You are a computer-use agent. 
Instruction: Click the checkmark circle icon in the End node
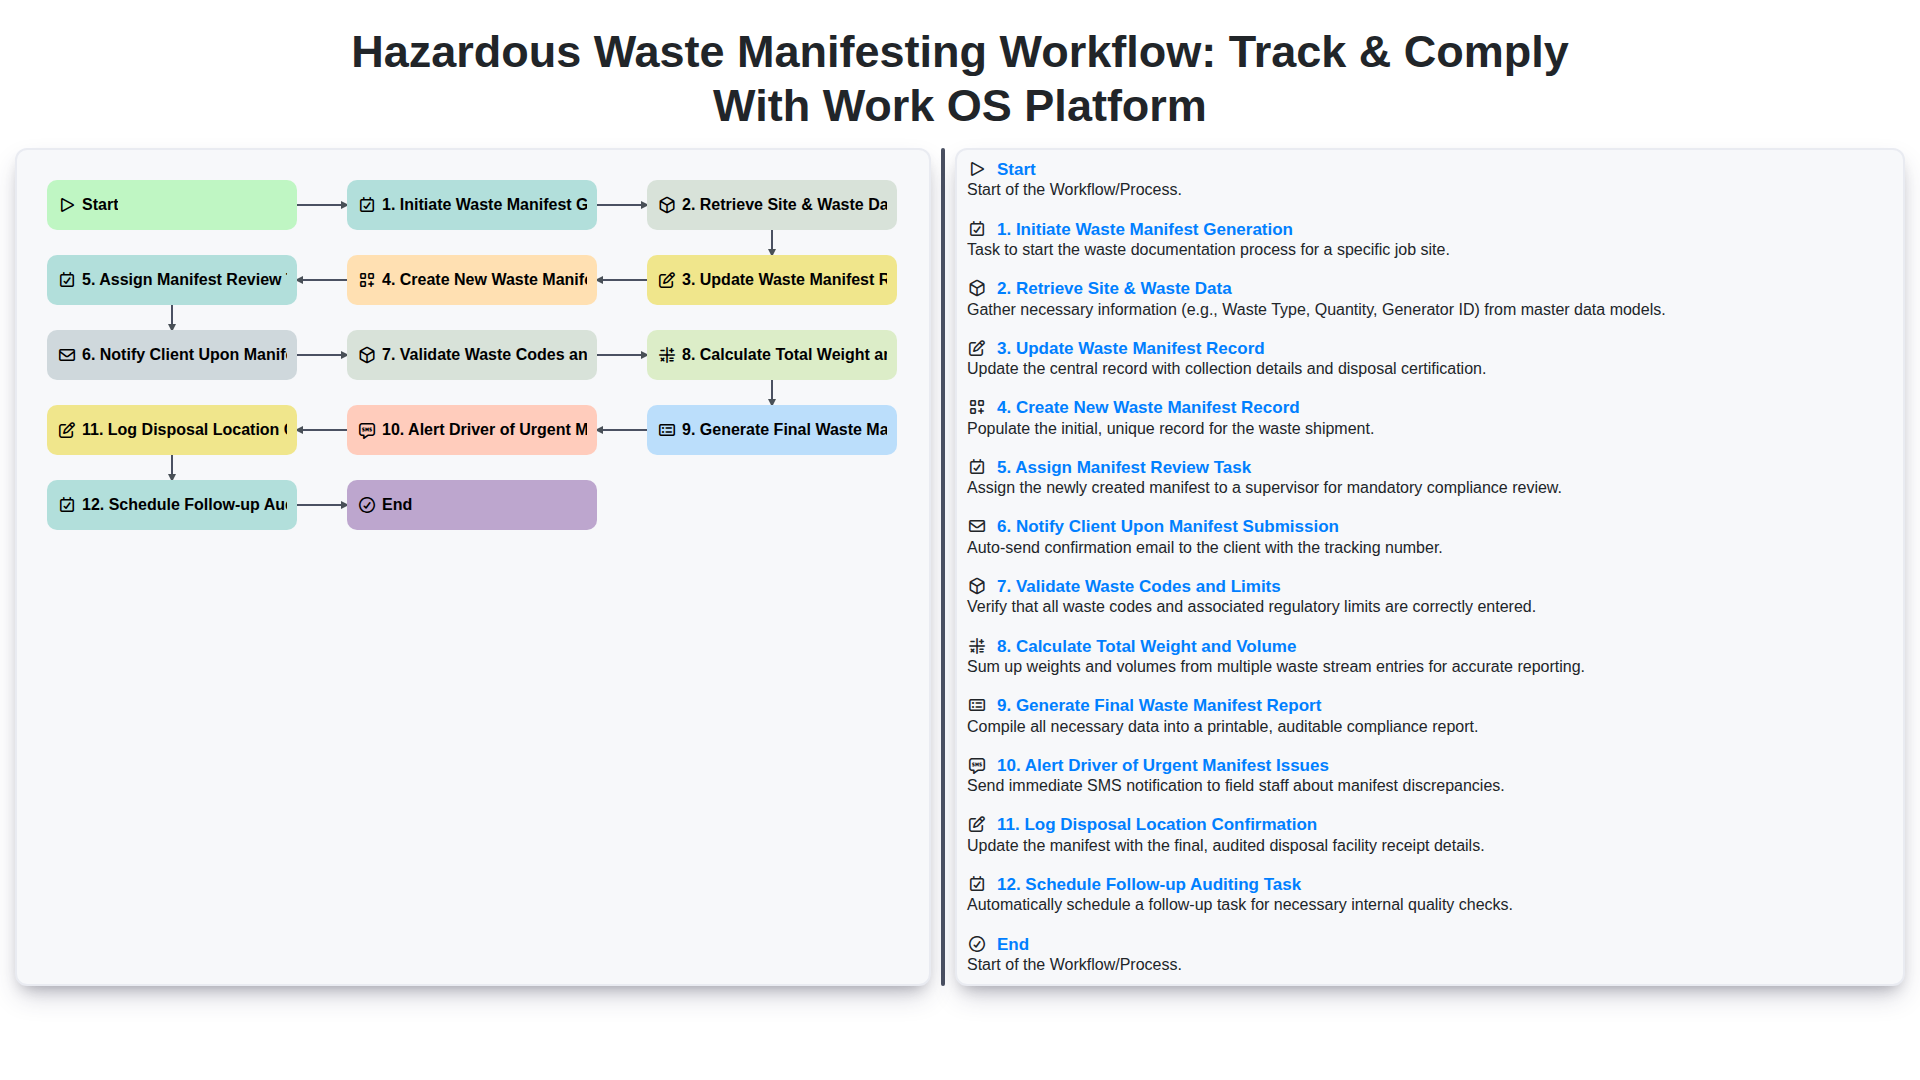click(367, 505)
